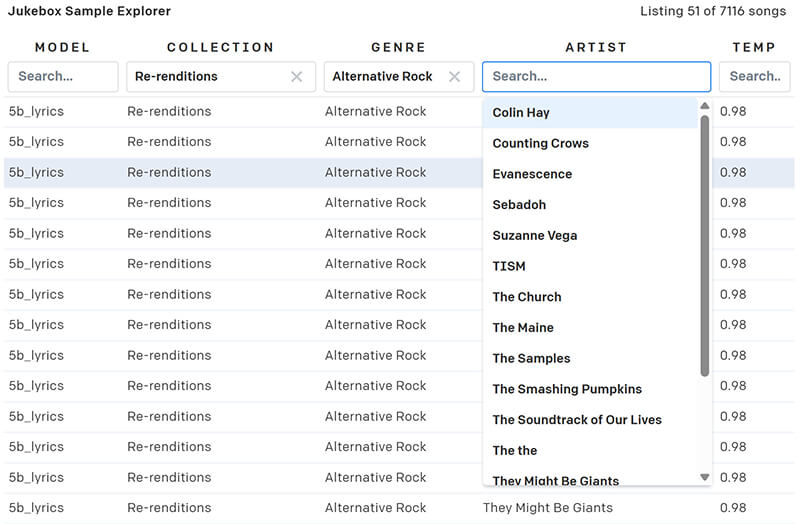Click the Temp search field
This screenshot has width=800, height=524.
[755, 77]
